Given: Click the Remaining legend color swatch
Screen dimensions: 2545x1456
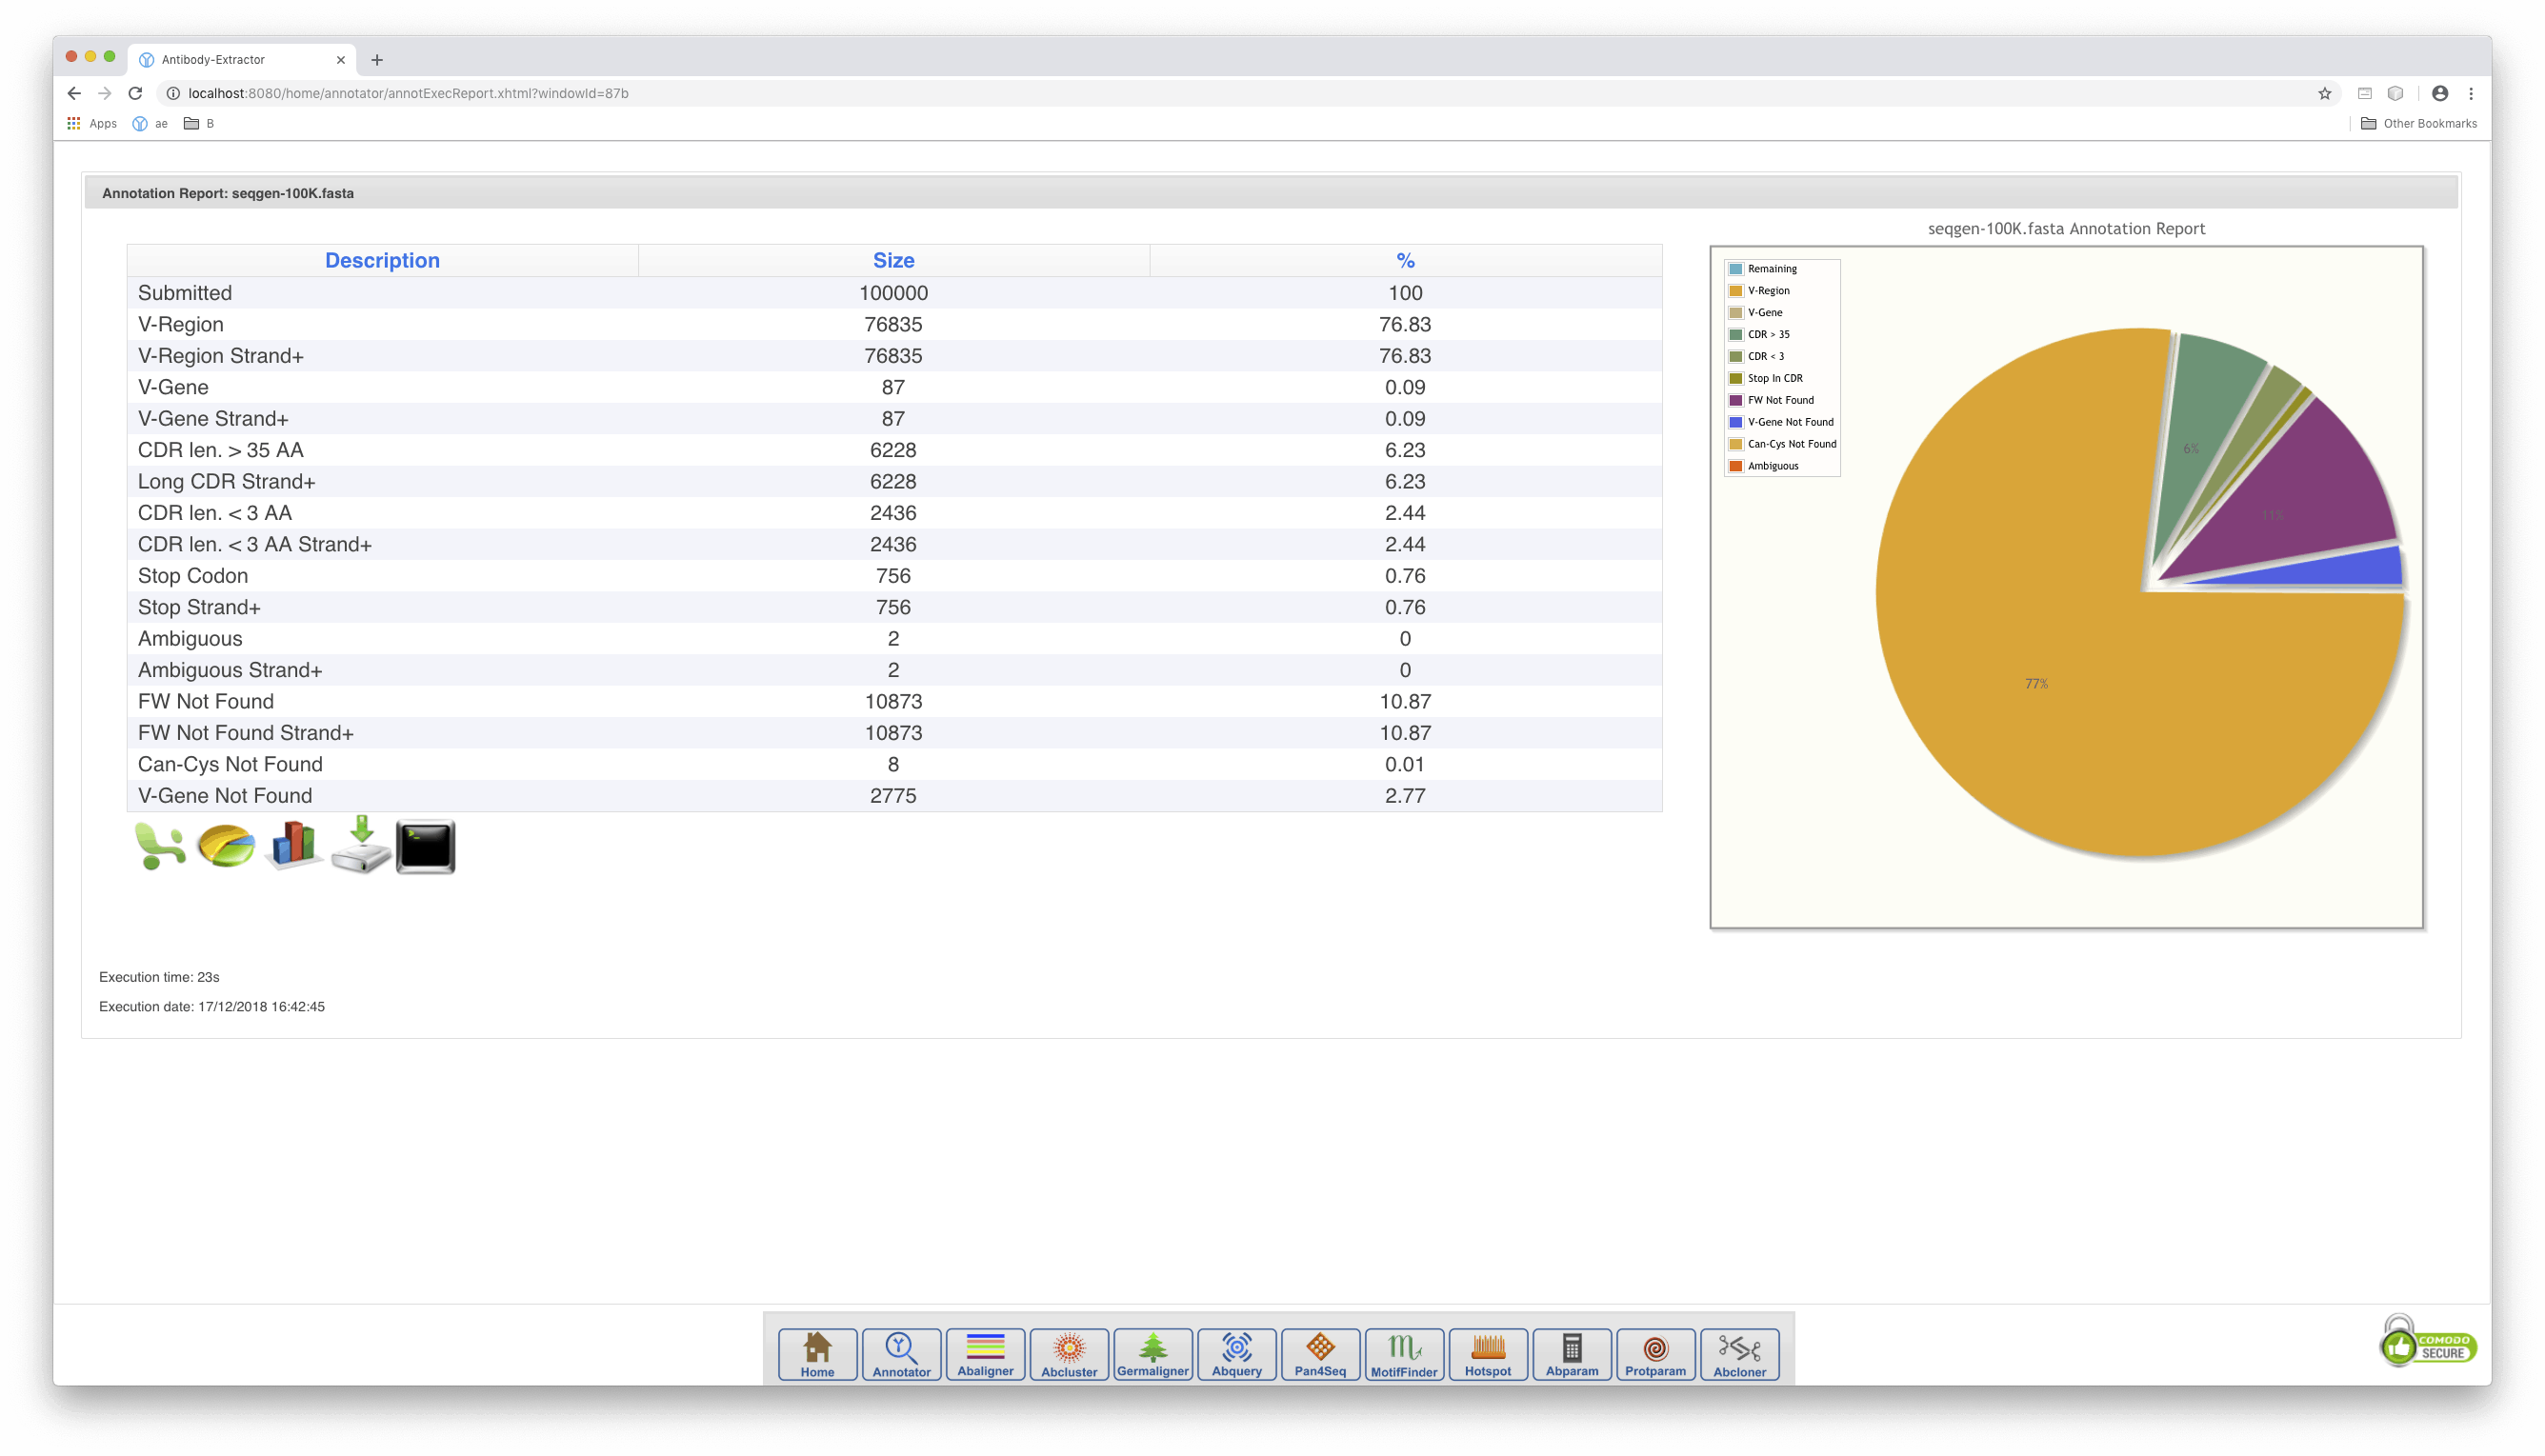Looking at the screenshot, I should point(1736,269).
